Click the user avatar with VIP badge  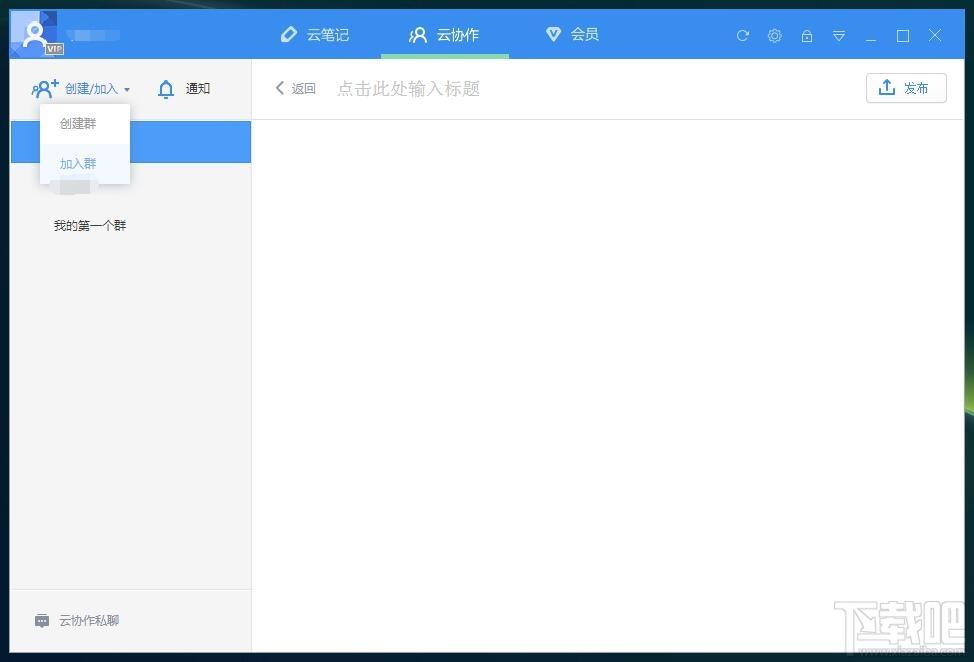36,34
